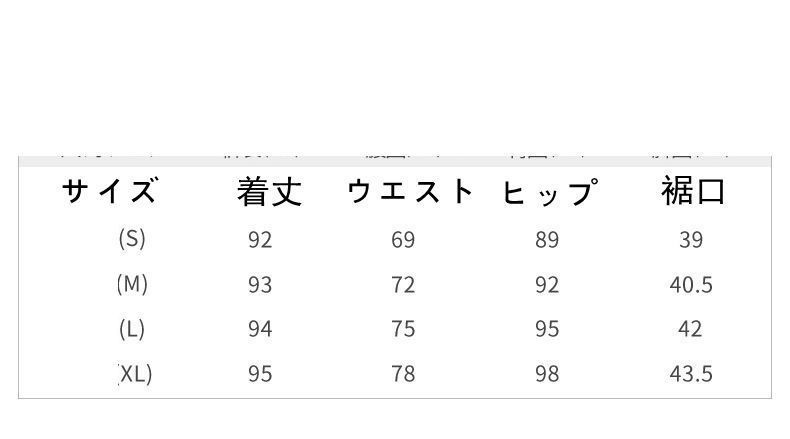Click the 裾口 column header
Viewport: 790px width, 439px height.
point(692,190)
